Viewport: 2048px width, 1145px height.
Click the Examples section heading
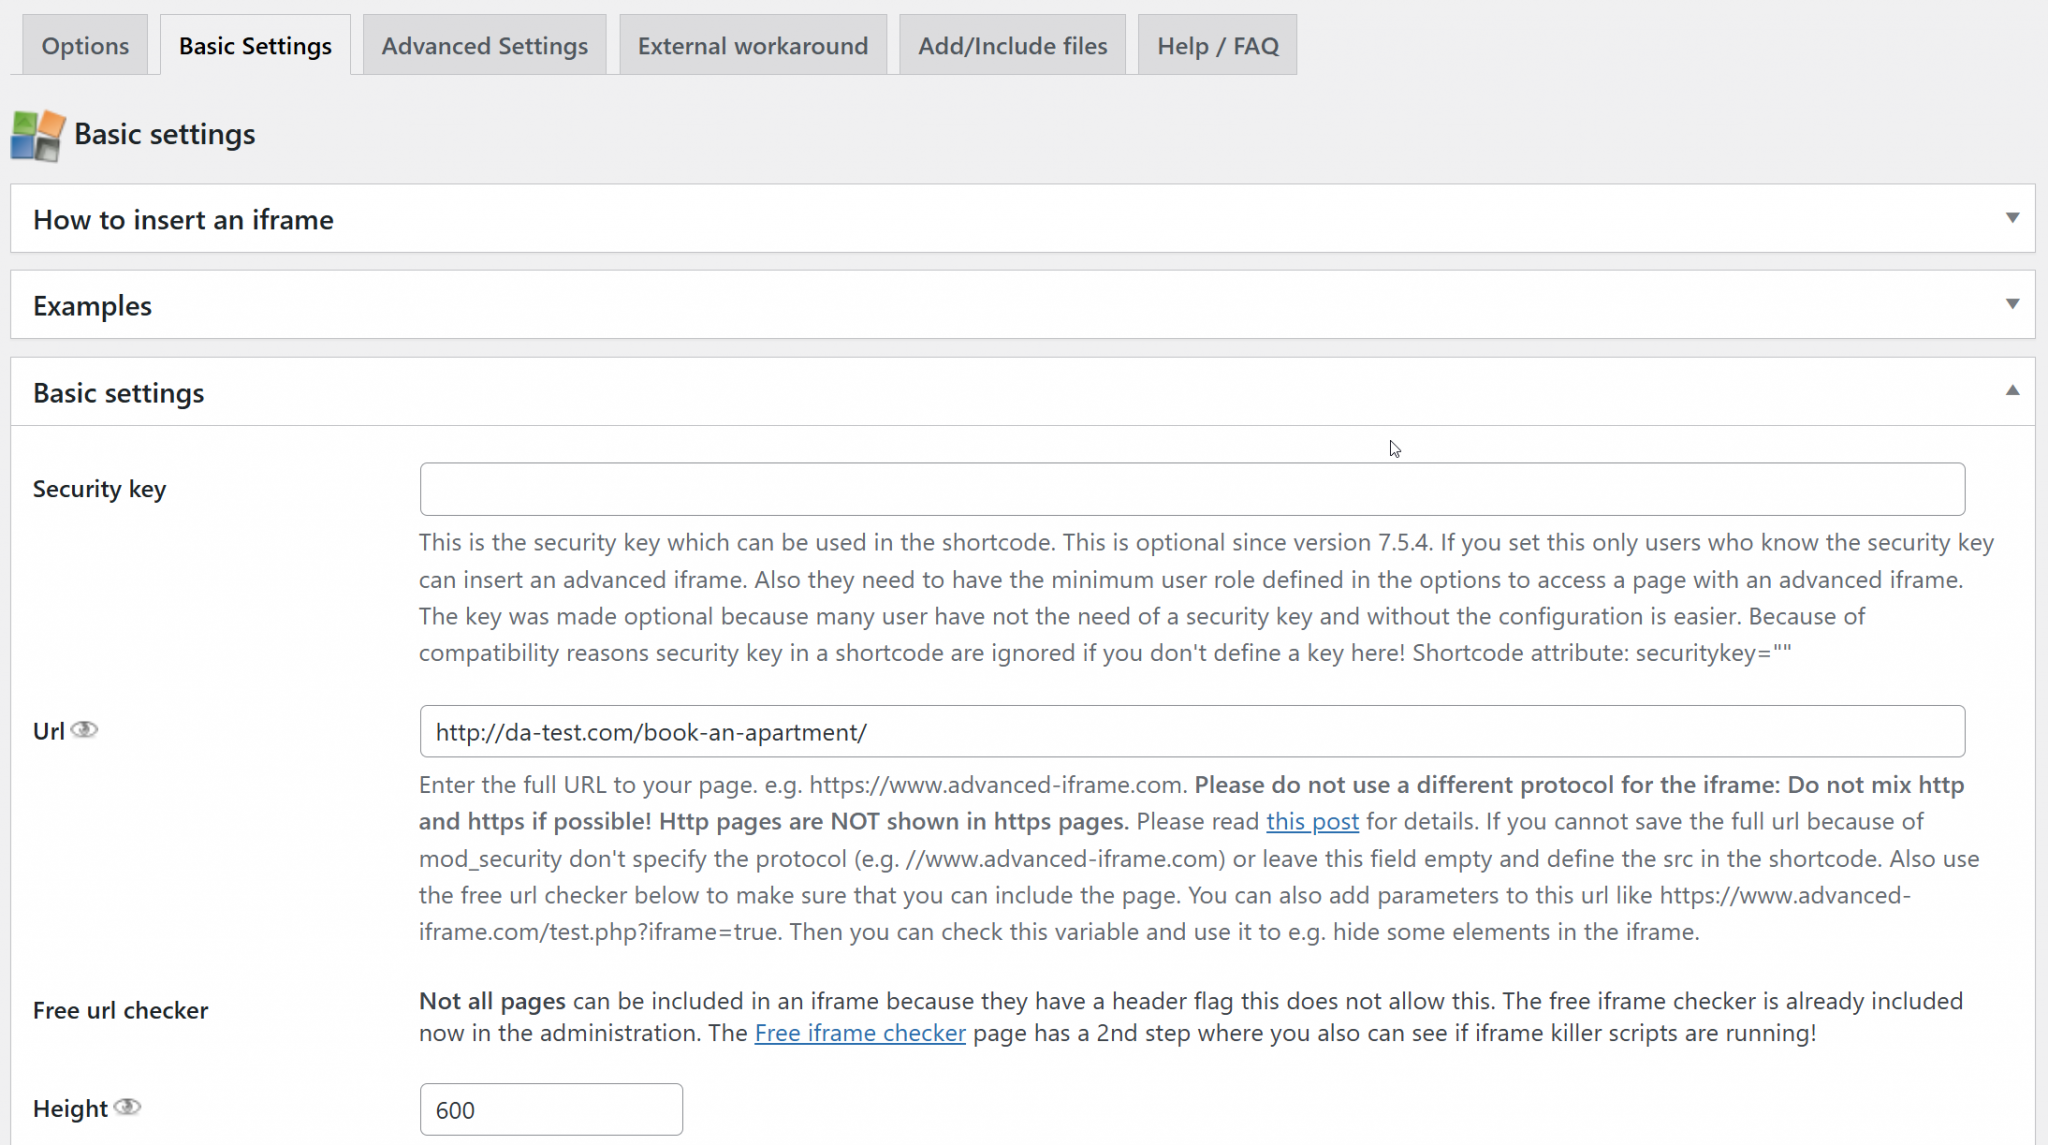pyautogui.click(x=92, y=306)
